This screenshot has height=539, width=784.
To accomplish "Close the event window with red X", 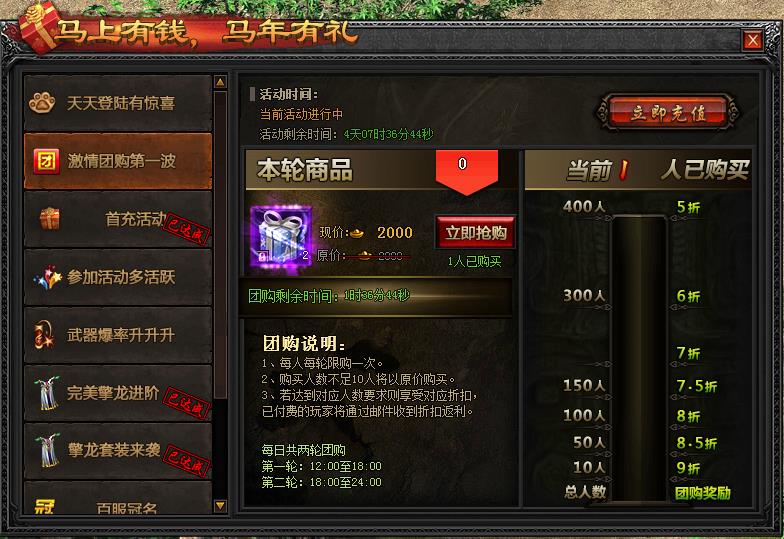I will coord(752,40).
